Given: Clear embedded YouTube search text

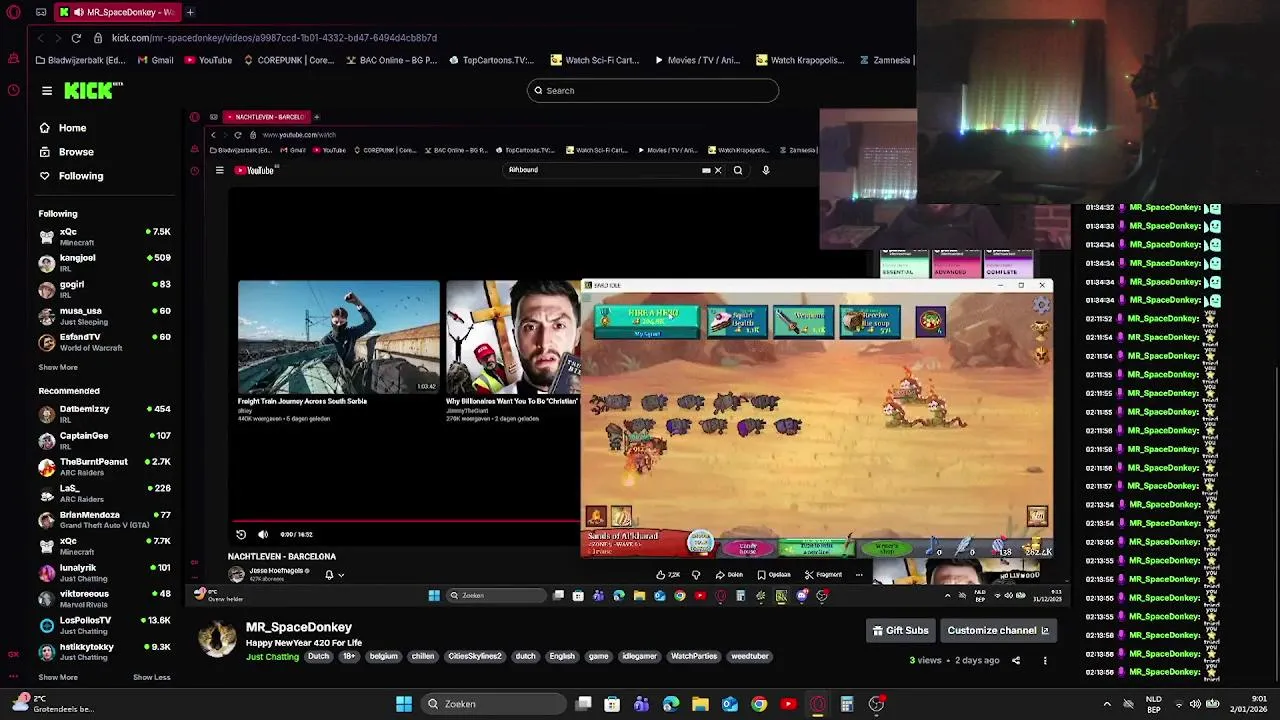Looking at the screenshot, I should 717,170.
